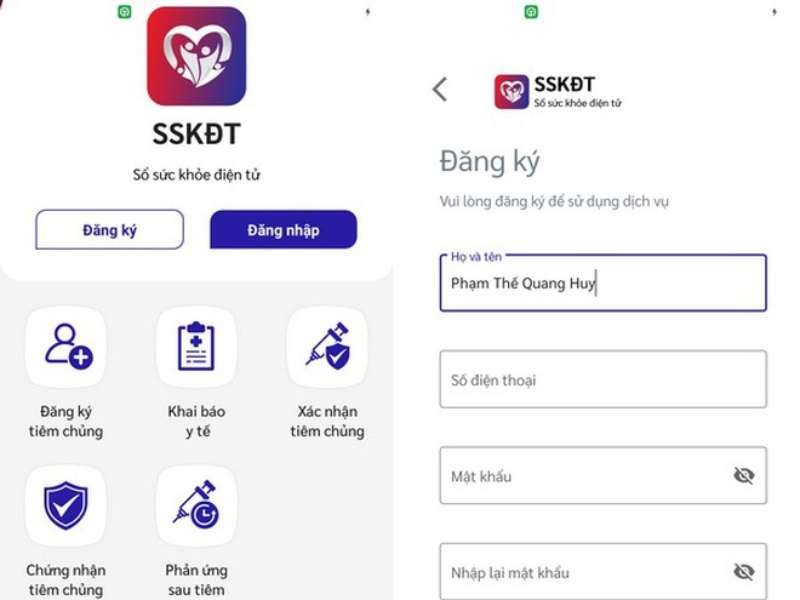Click the Đăng nhập filled button
This screenshot has width=800, height=600.
(284, 230)
